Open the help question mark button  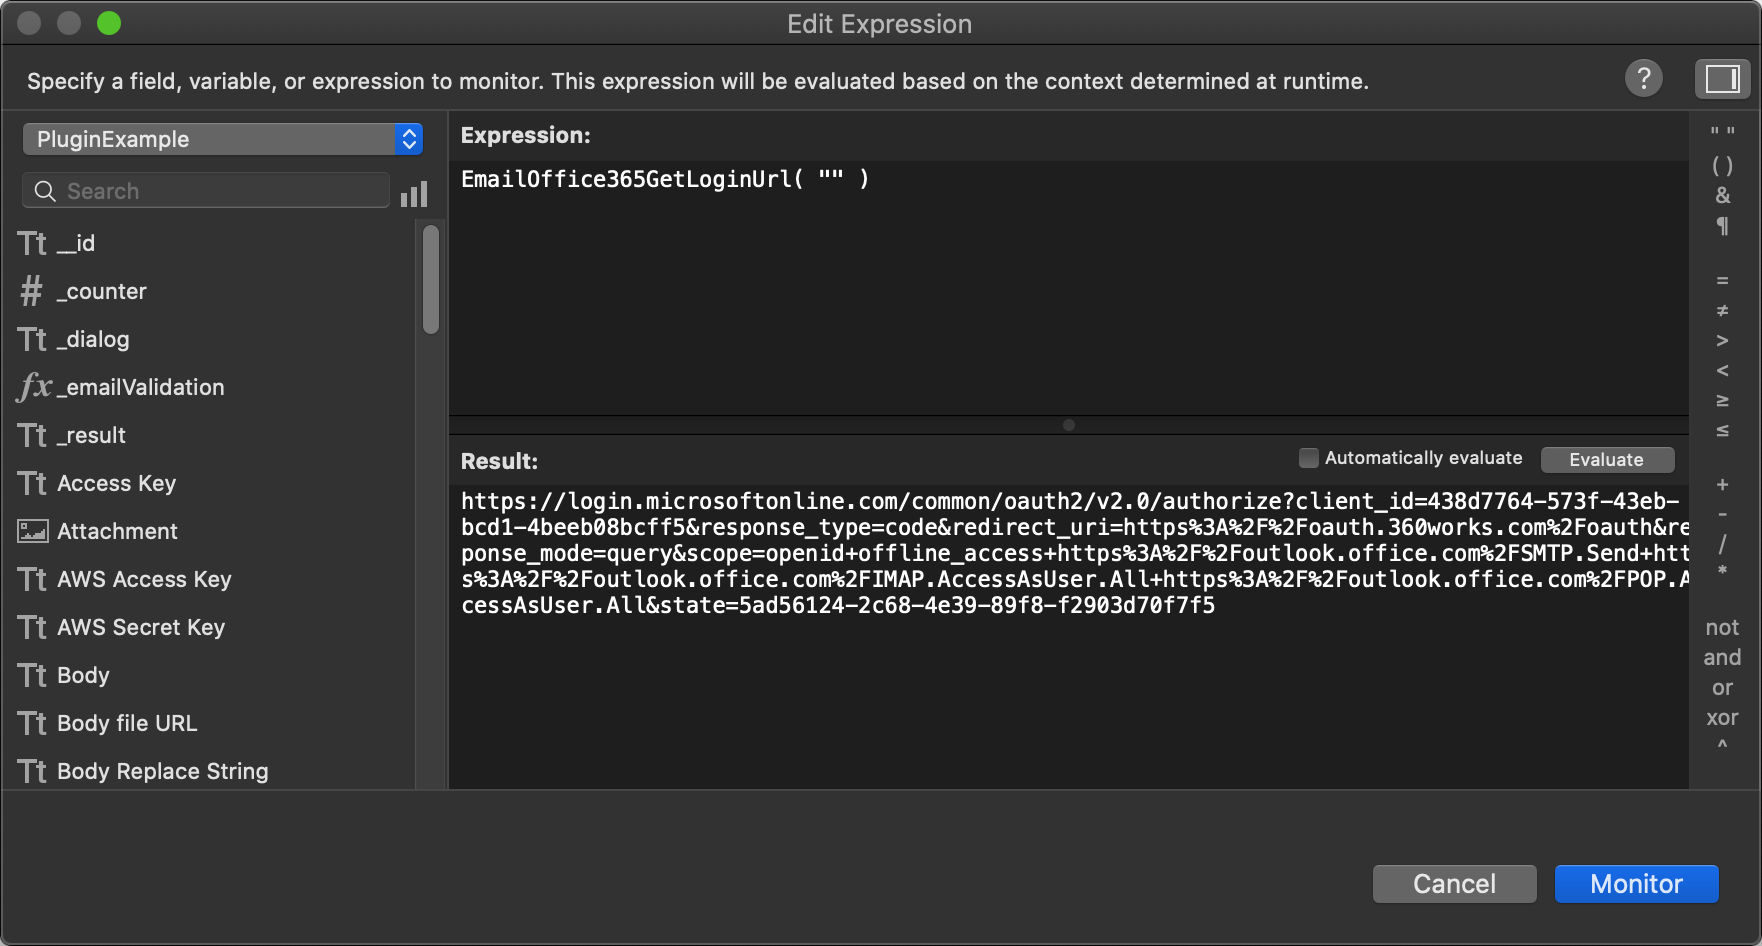(1643, 78)
